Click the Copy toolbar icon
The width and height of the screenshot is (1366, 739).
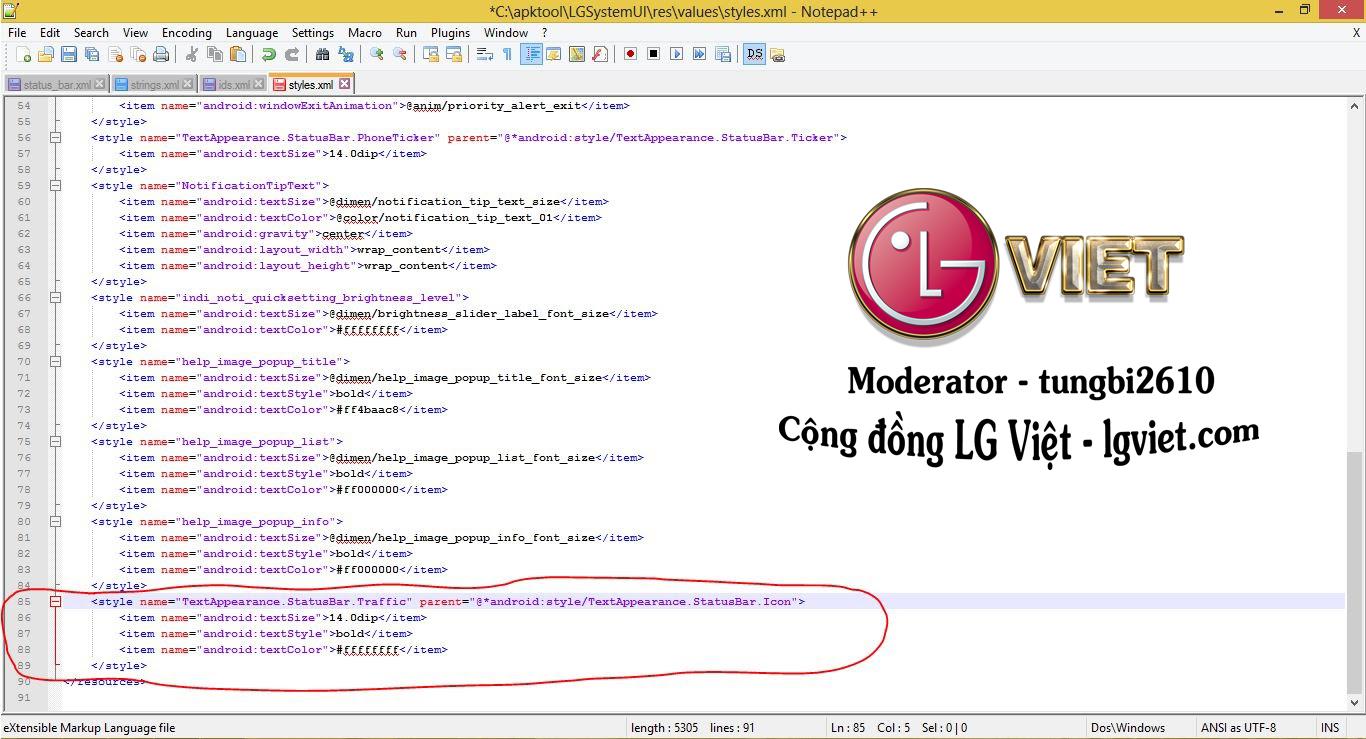214,54
